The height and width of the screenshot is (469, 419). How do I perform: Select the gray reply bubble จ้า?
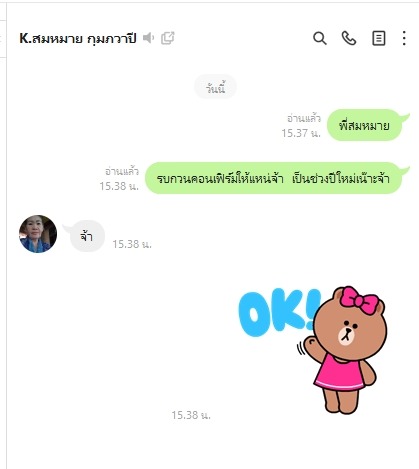tap(87, 236)
